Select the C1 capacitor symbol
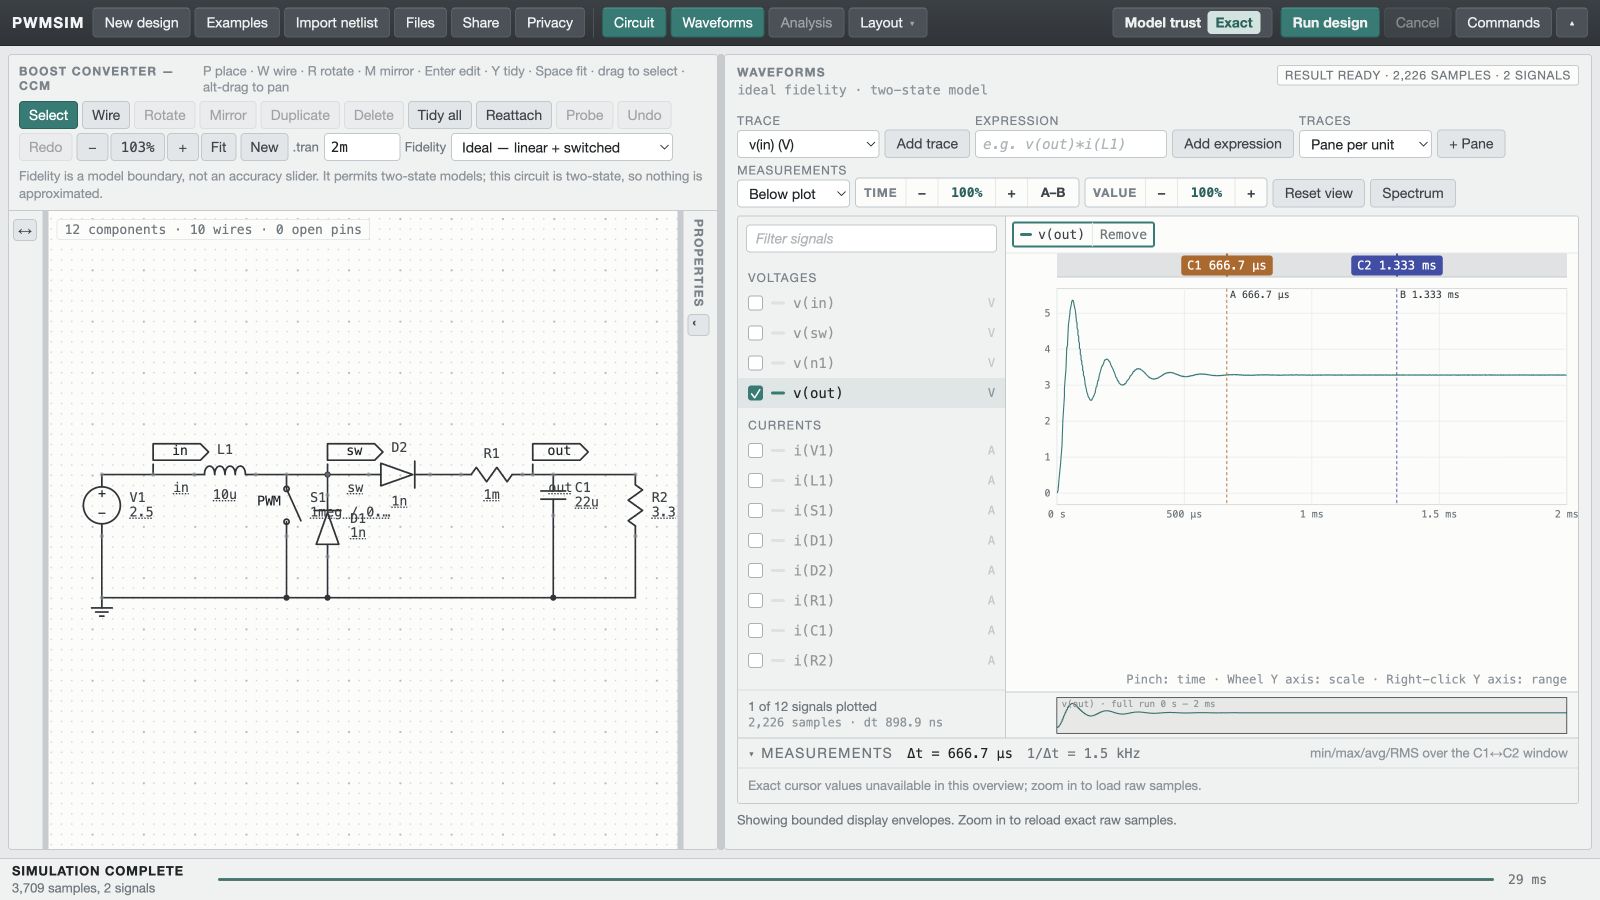Viewport: 1600px width, 900px height. coord(553,493)
